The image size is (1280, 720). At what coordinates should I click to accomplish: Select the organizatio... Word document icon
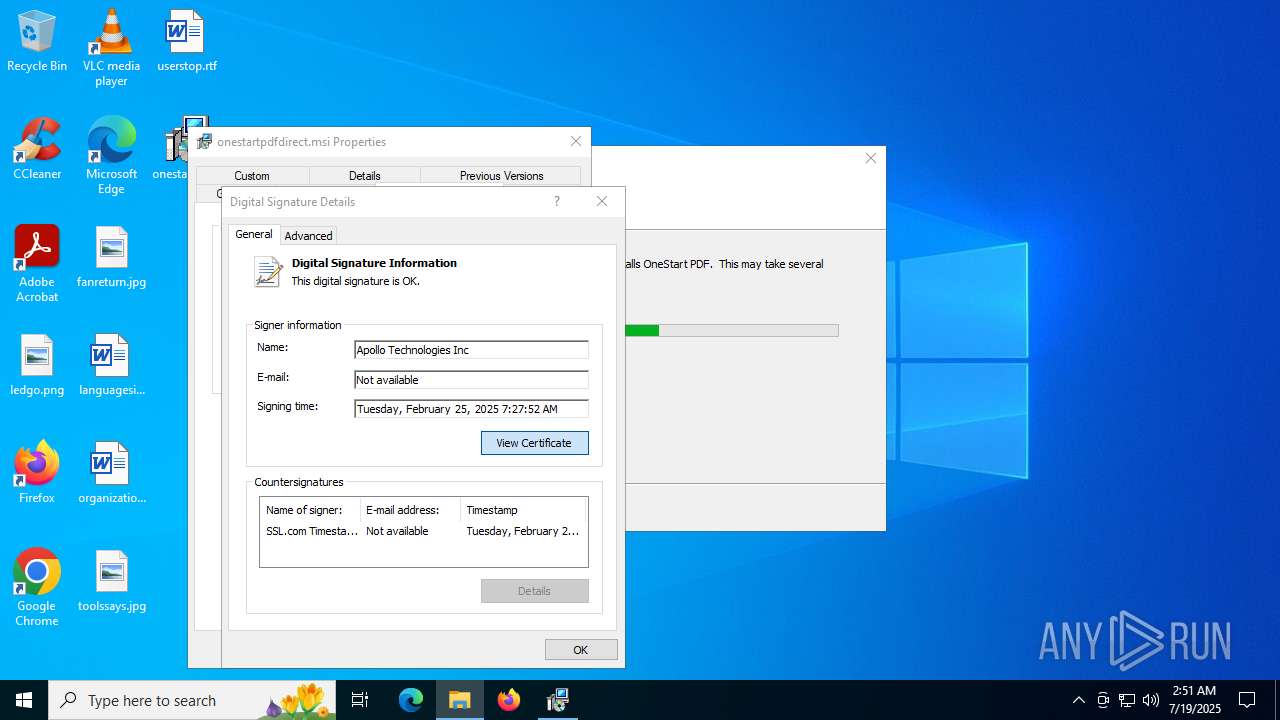(111, 473)
